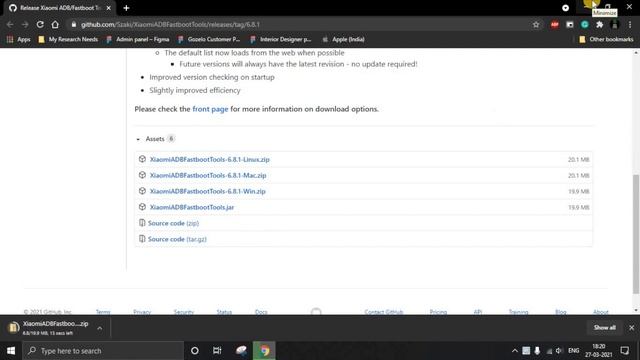Open the API footer link
Viewport: 640px width, 360px height.
(478, 312)
